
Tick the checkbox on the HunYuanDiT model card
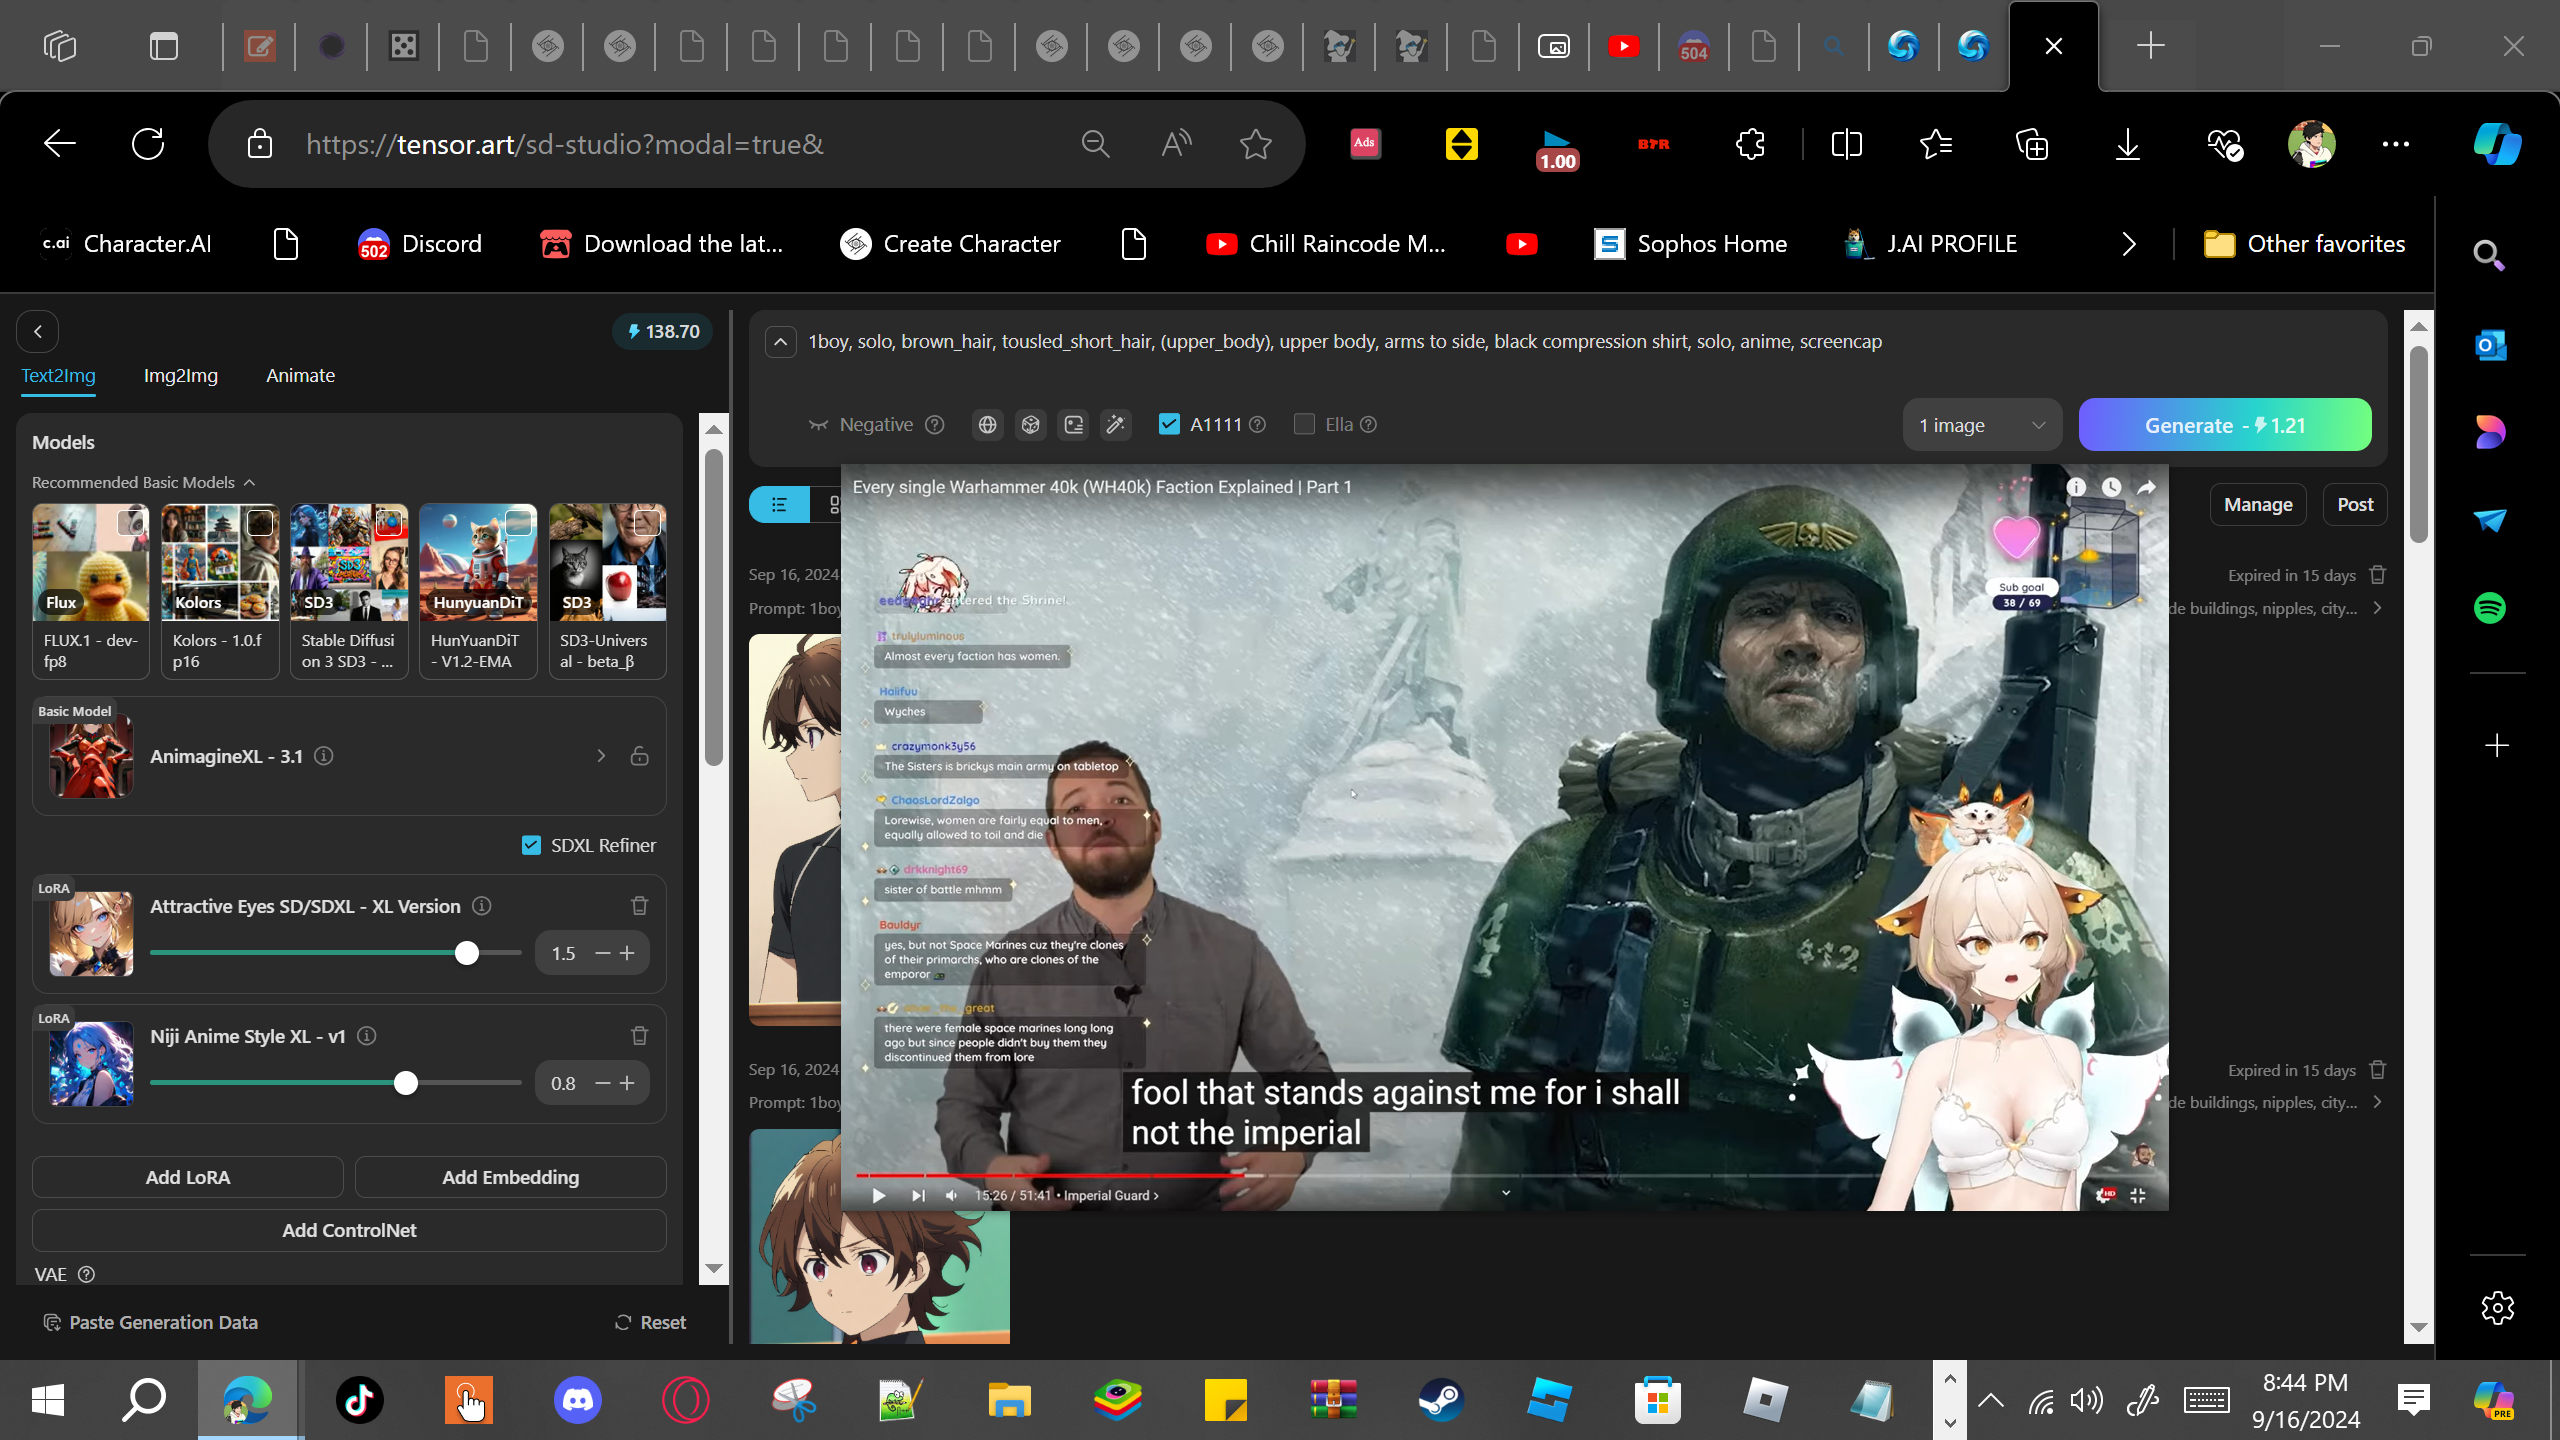click(518, 522)
